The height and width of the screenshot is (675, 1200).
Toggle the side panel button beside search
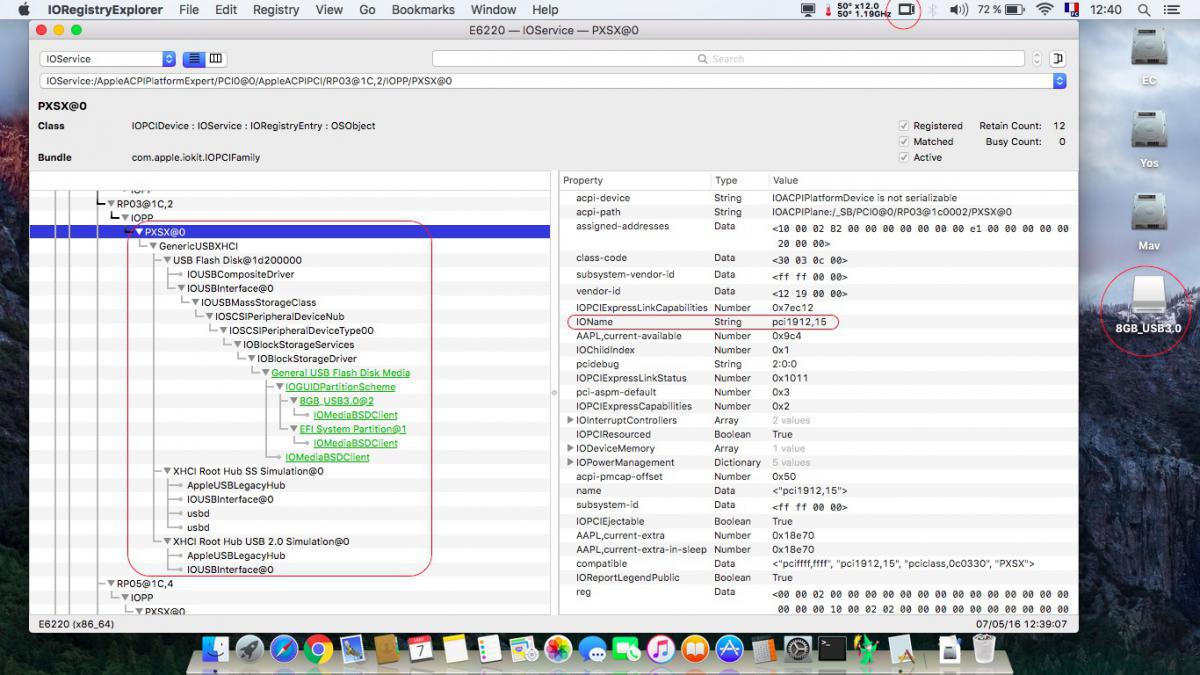coord(1058,59)
